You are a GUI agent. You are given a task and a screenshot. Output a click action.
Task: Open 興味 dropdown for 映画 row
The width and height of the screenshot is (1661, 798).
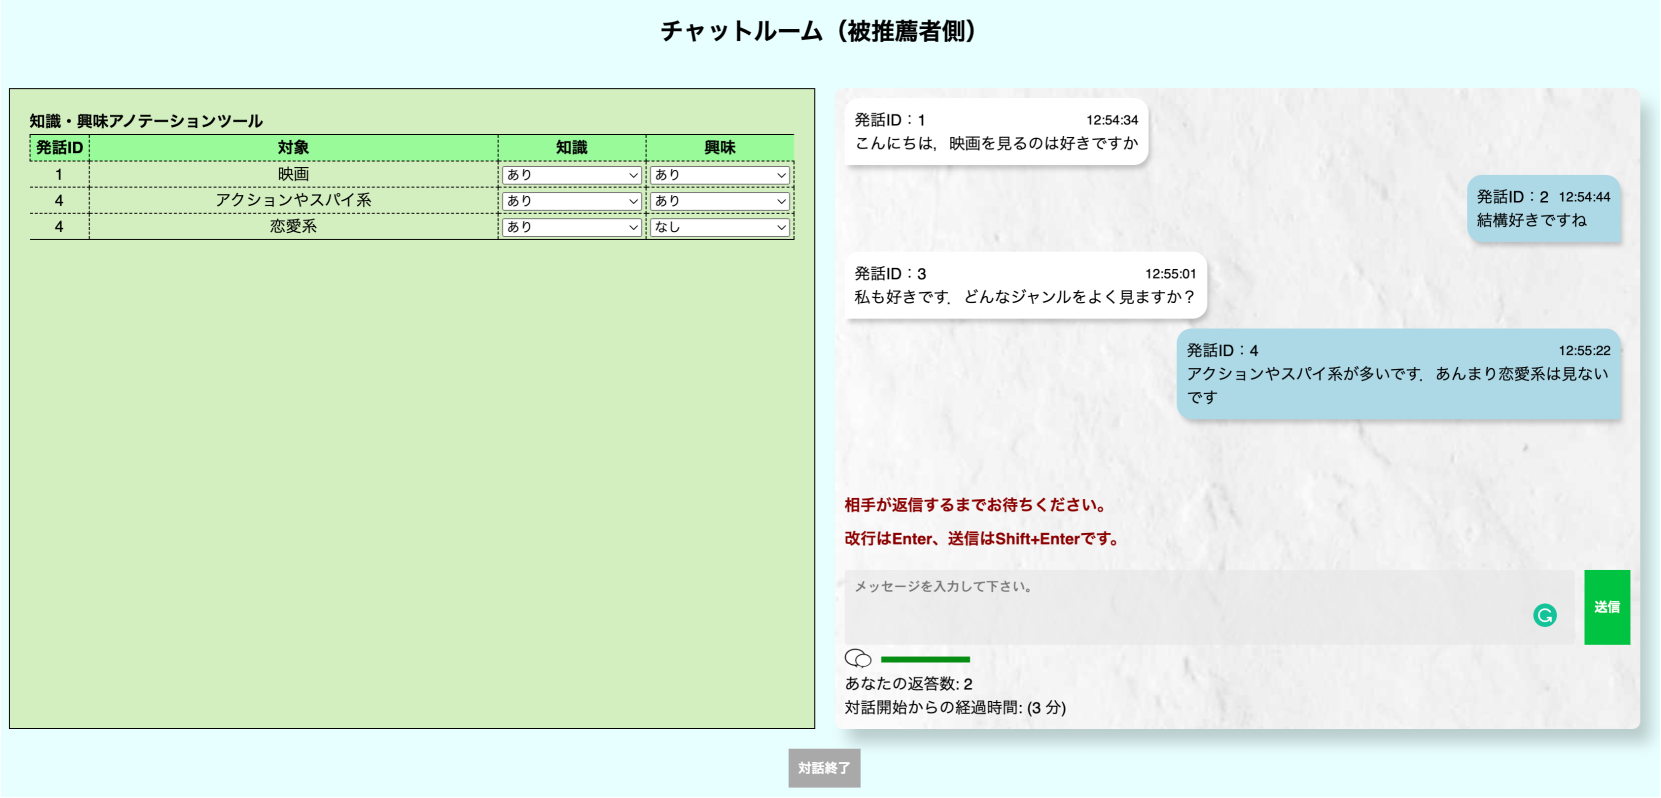click(719, 175)
